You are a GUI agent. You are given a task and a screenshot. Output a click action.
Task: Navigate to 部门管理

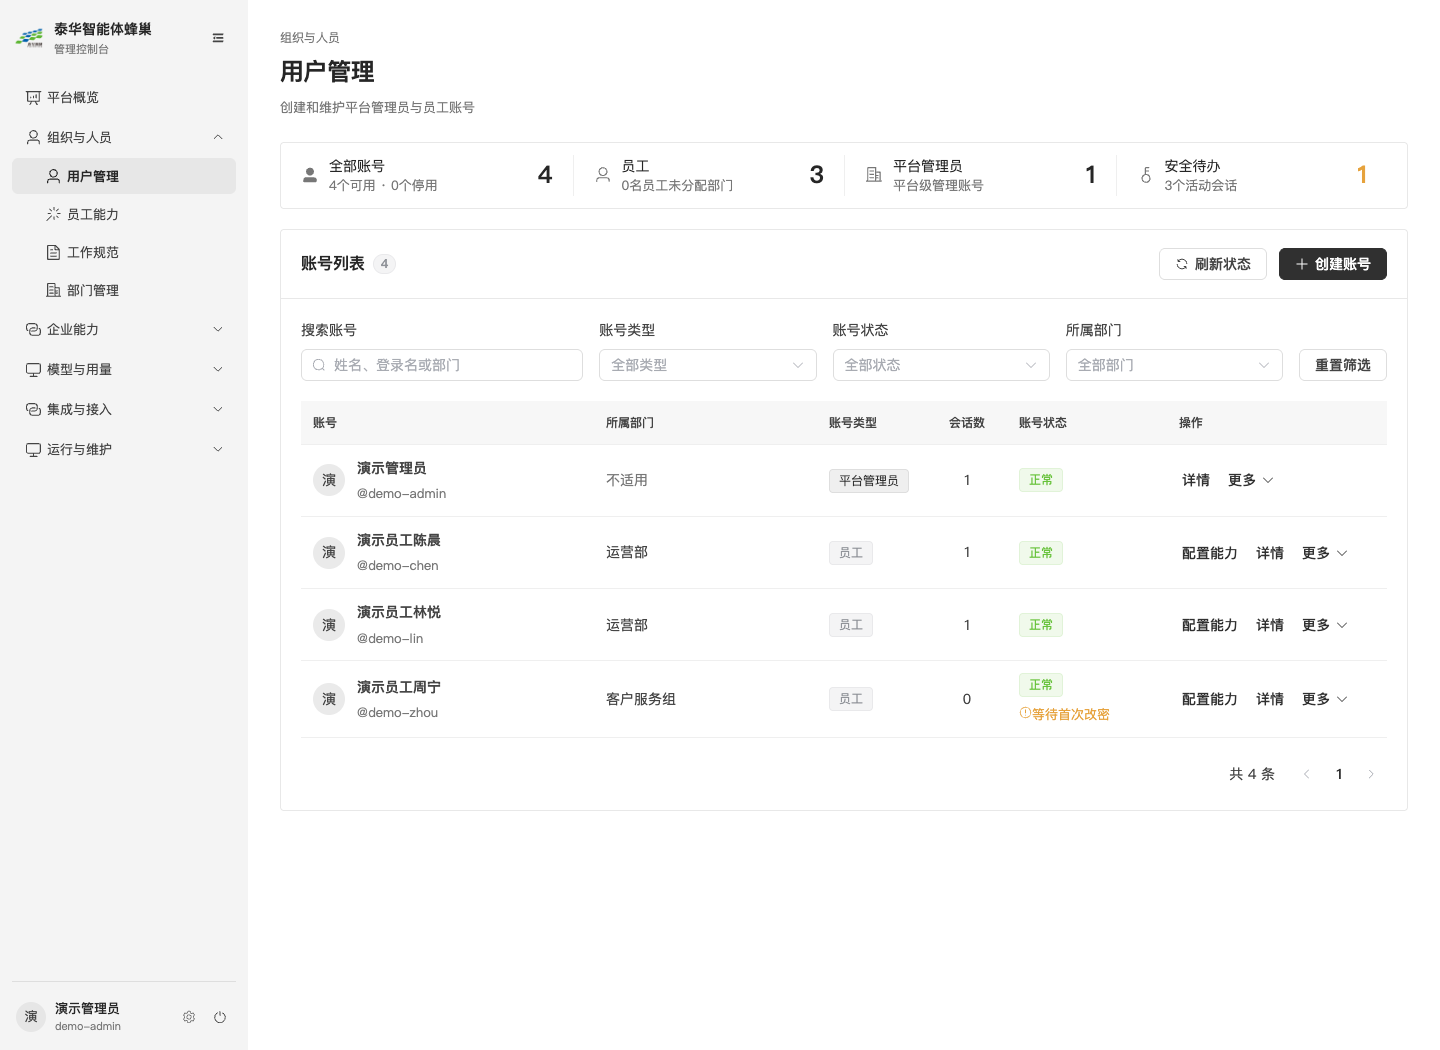(x=124, y=290)
